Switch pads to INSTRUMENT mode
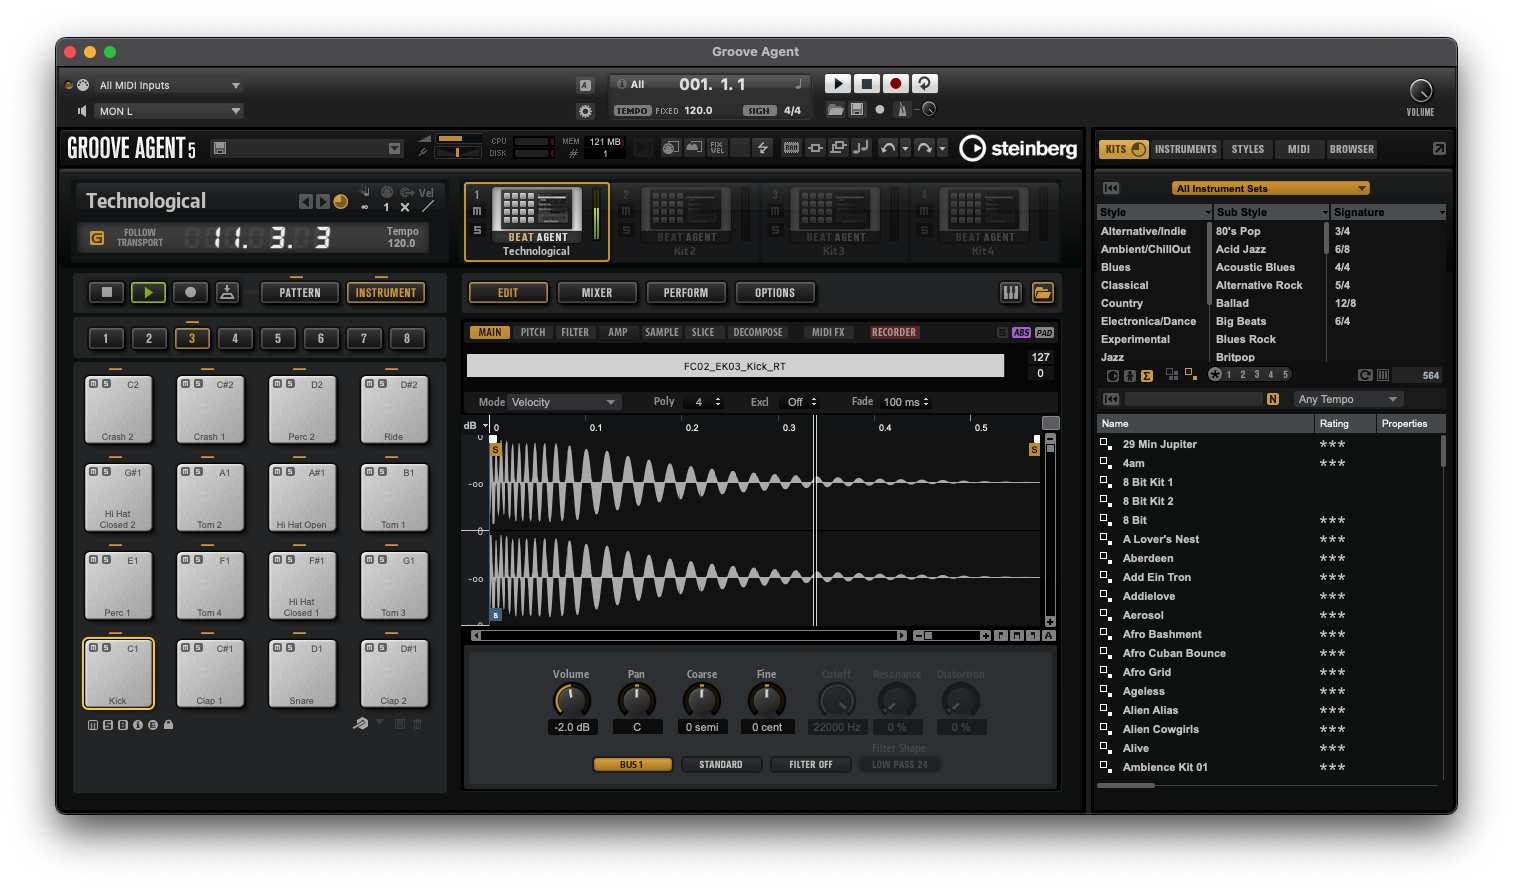 (x=386, y=293)
